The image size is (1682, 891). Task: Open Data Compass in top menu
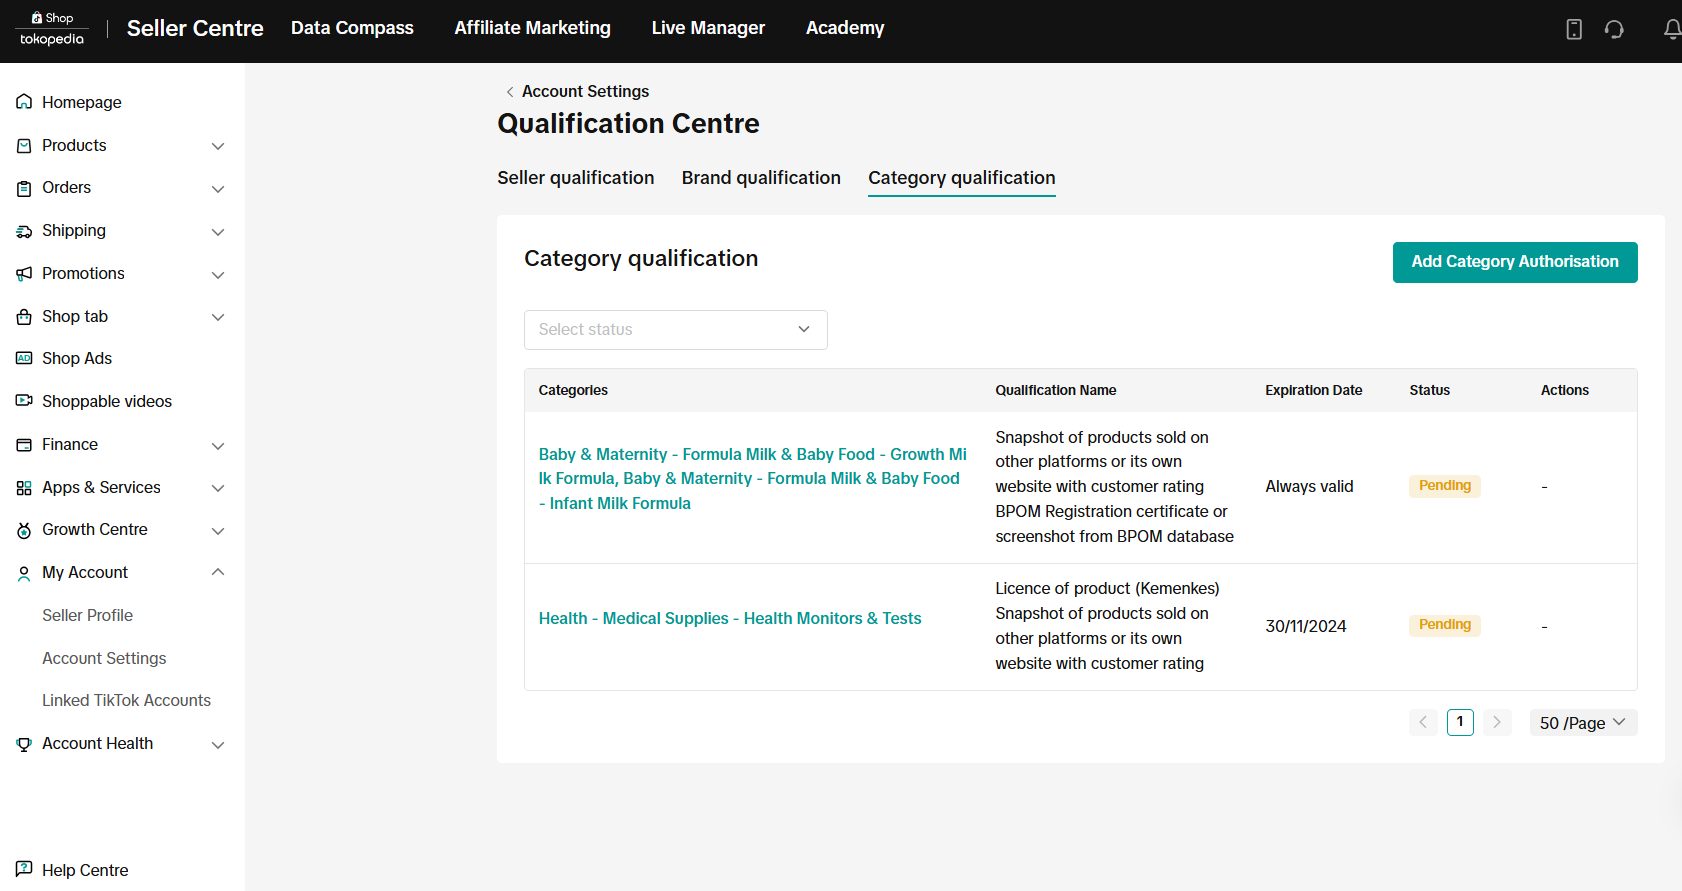coord(352,28)
